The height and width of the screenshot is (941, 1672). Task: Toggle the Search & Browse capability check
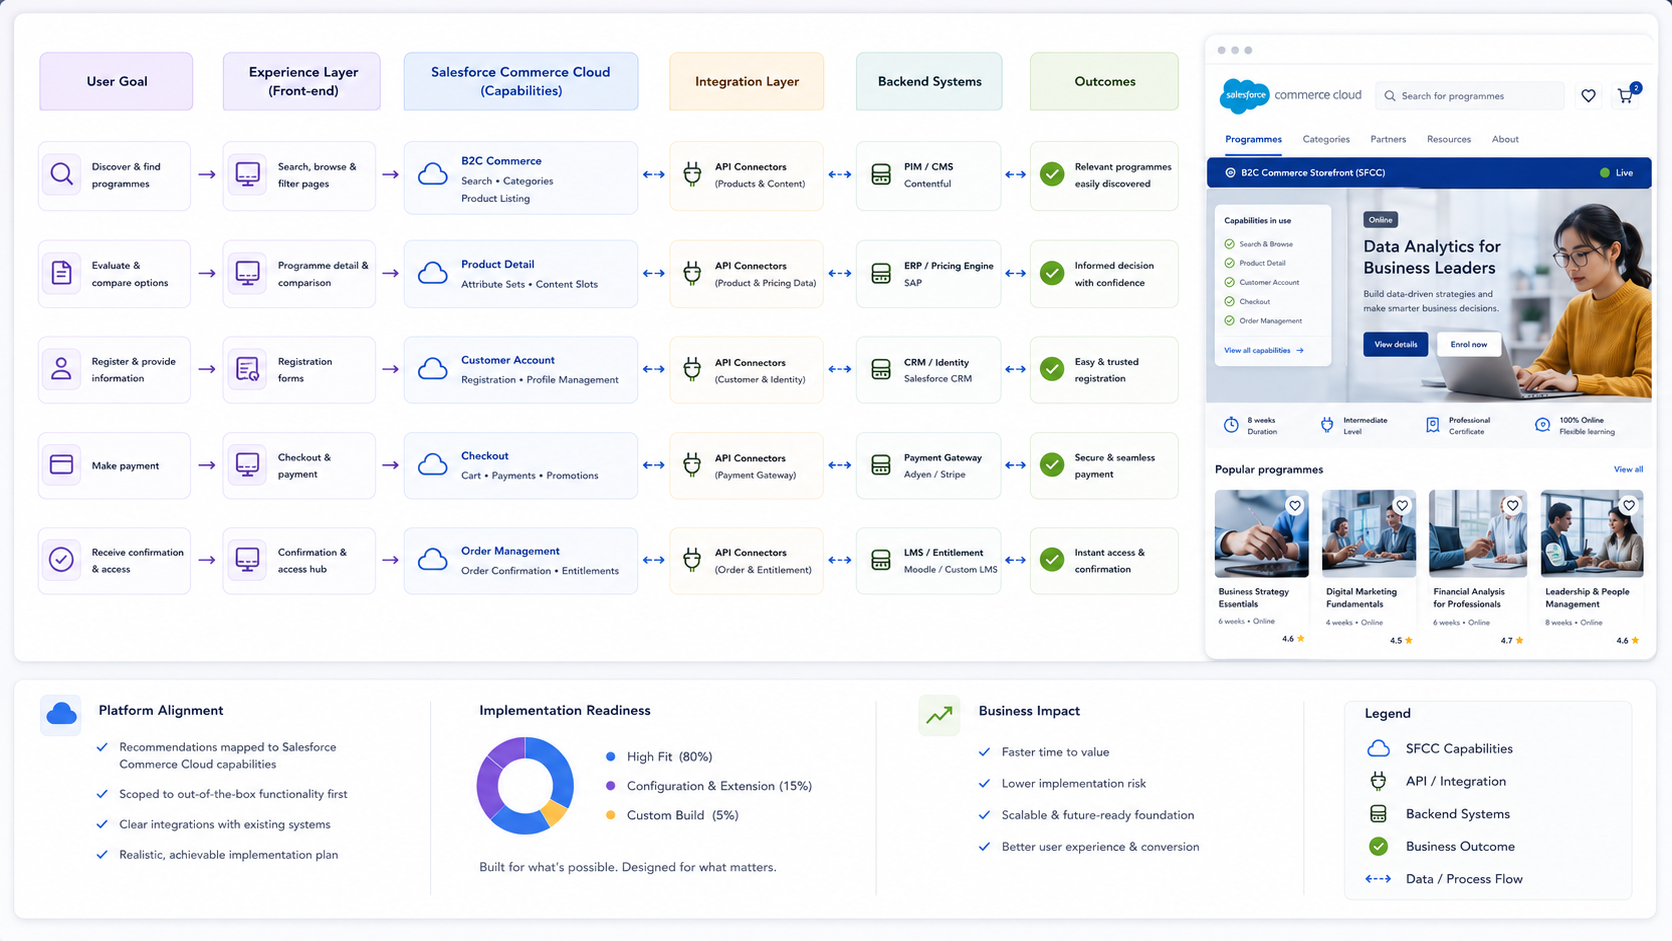point(1229,244)
